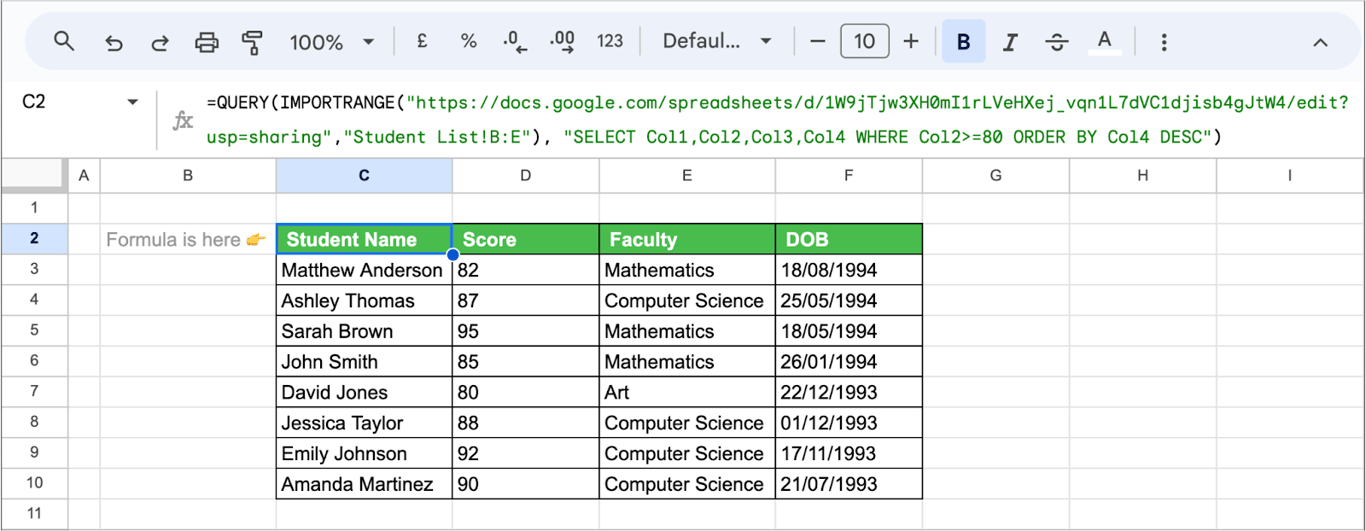Select the score cell 87
The height and width of the screenshot is (531, 1366).
pyautogui.click(x=526, y=300)
